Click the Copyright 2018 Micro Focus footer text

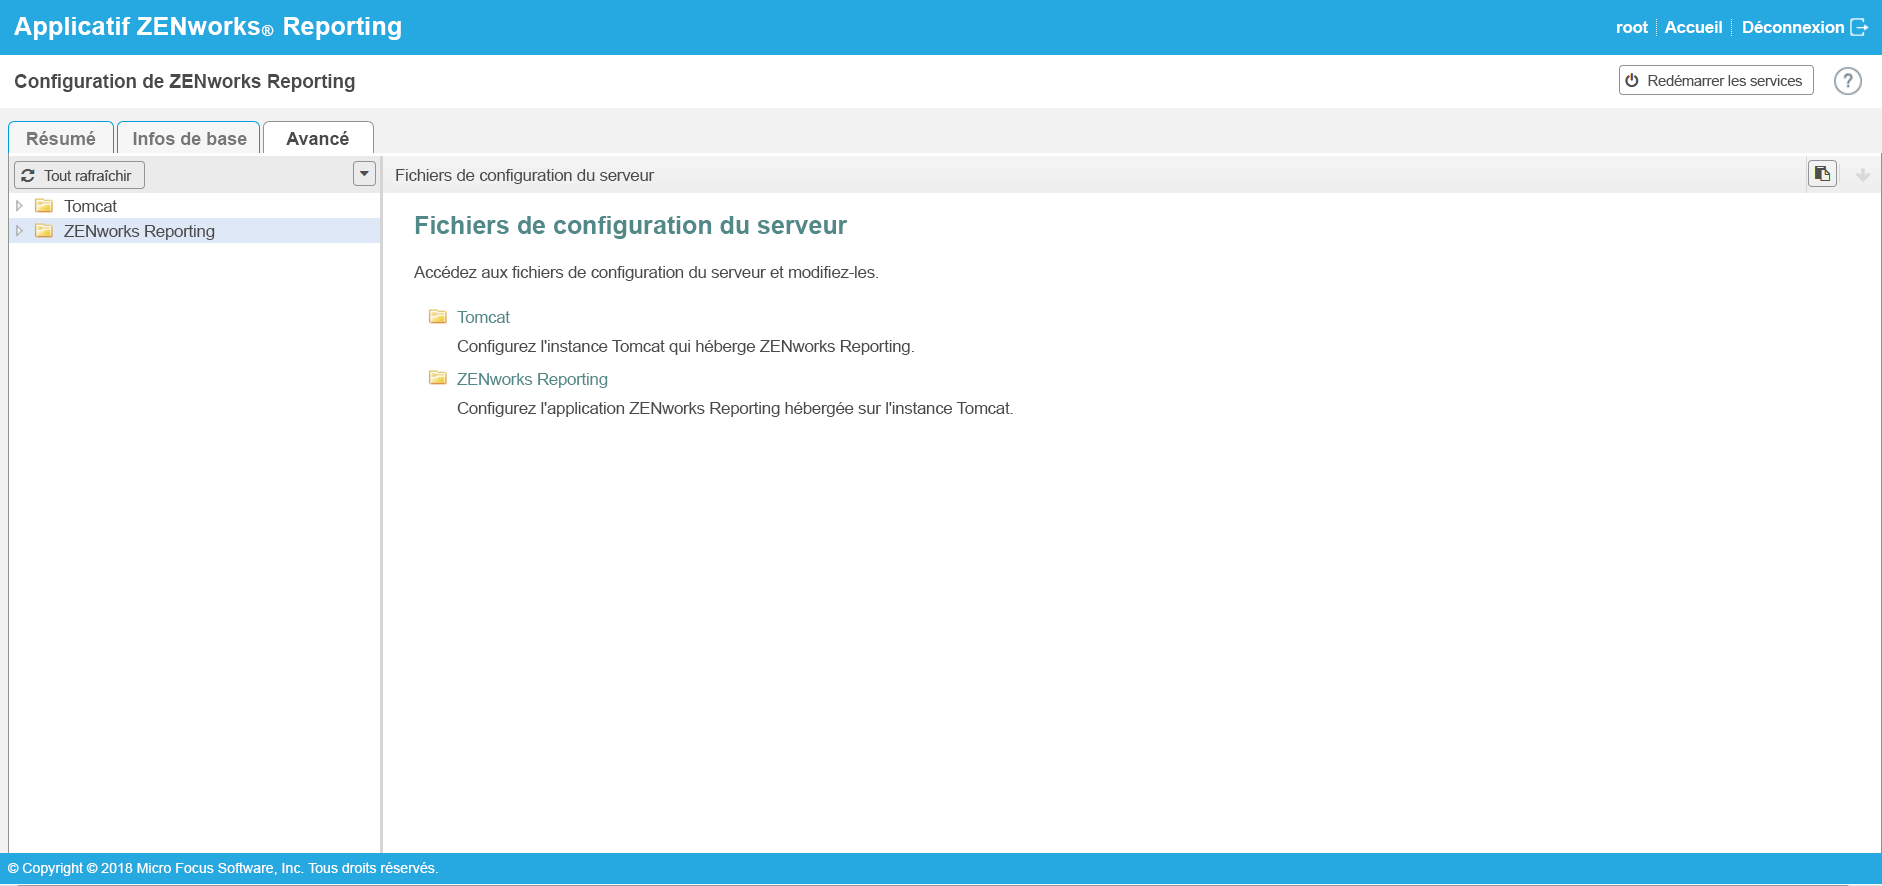pos(223,868)
